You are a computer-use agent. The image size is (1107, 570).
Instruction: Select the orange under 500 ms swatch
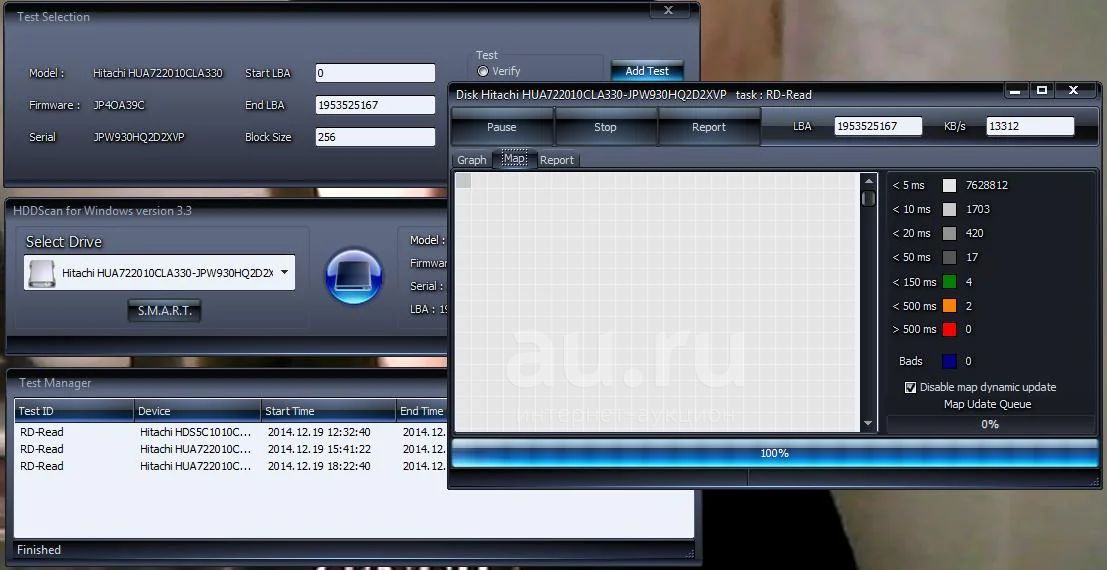(x=950, y=306)
